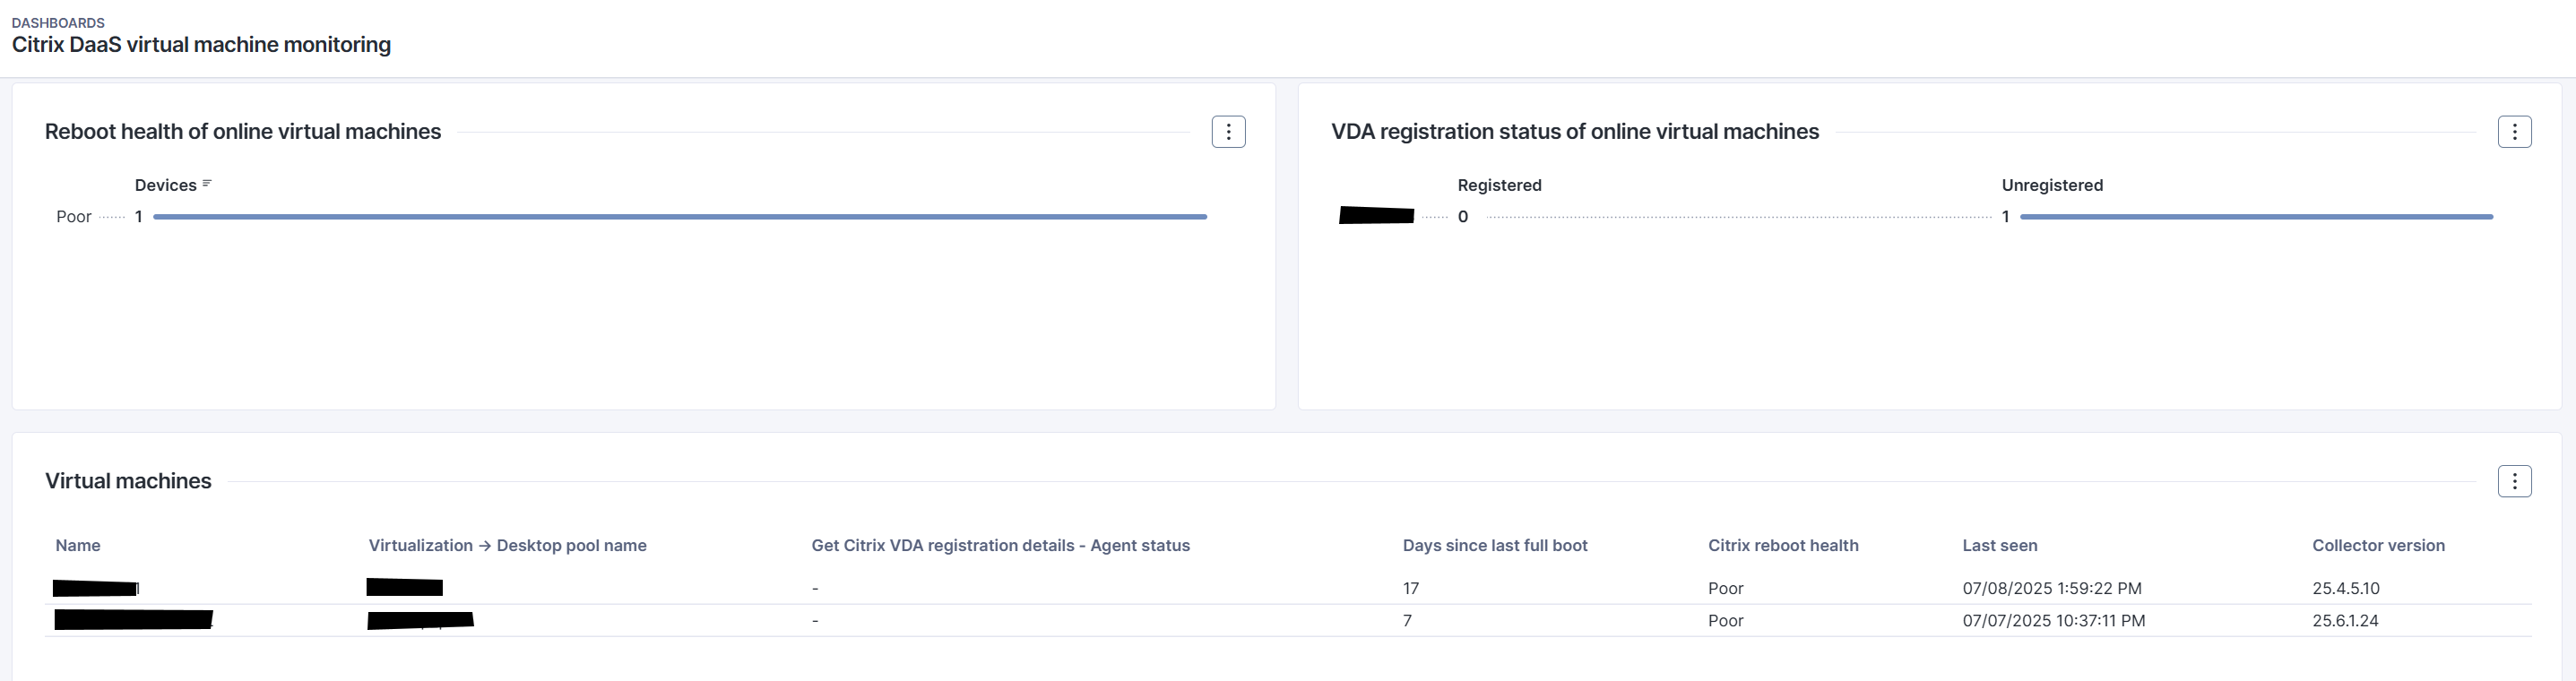2576x681 pixels.
Task: Click the sort icon beside Devices
Action: coord(207,184)
